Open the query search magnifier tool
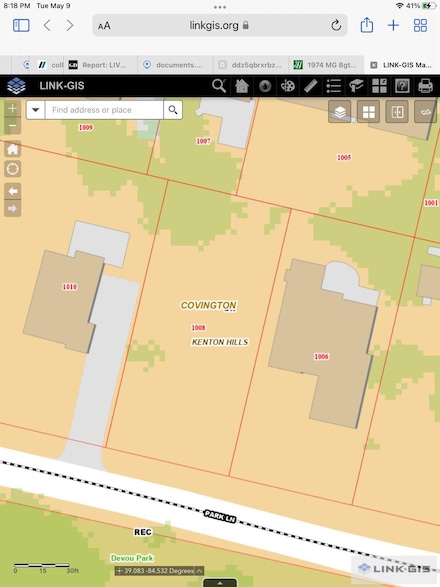This screenshot has width=440, height=587. click(219, 86)
